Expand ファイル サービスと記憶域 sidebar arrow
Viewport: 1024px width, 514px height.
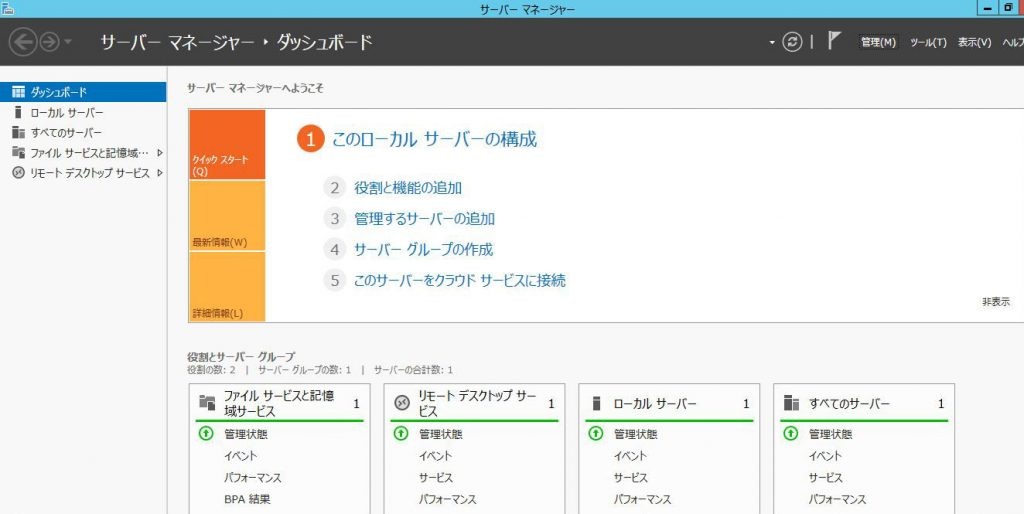(160, 153)
